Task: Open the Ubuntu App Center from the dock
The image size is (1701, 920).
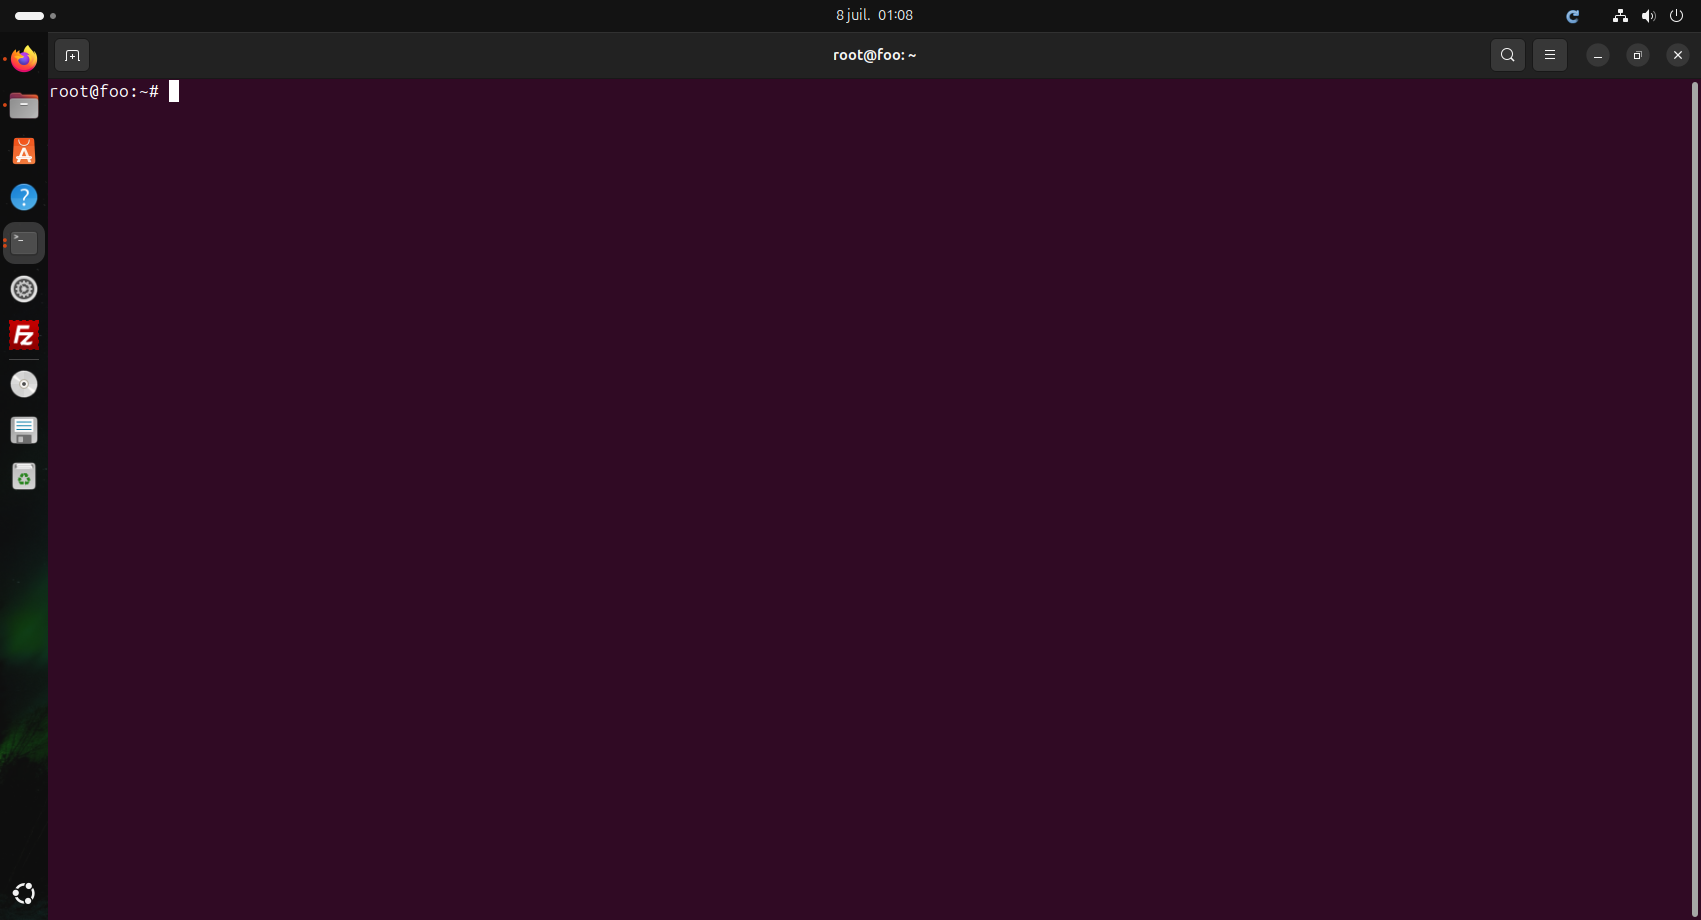Action: [x=23, y=151]
